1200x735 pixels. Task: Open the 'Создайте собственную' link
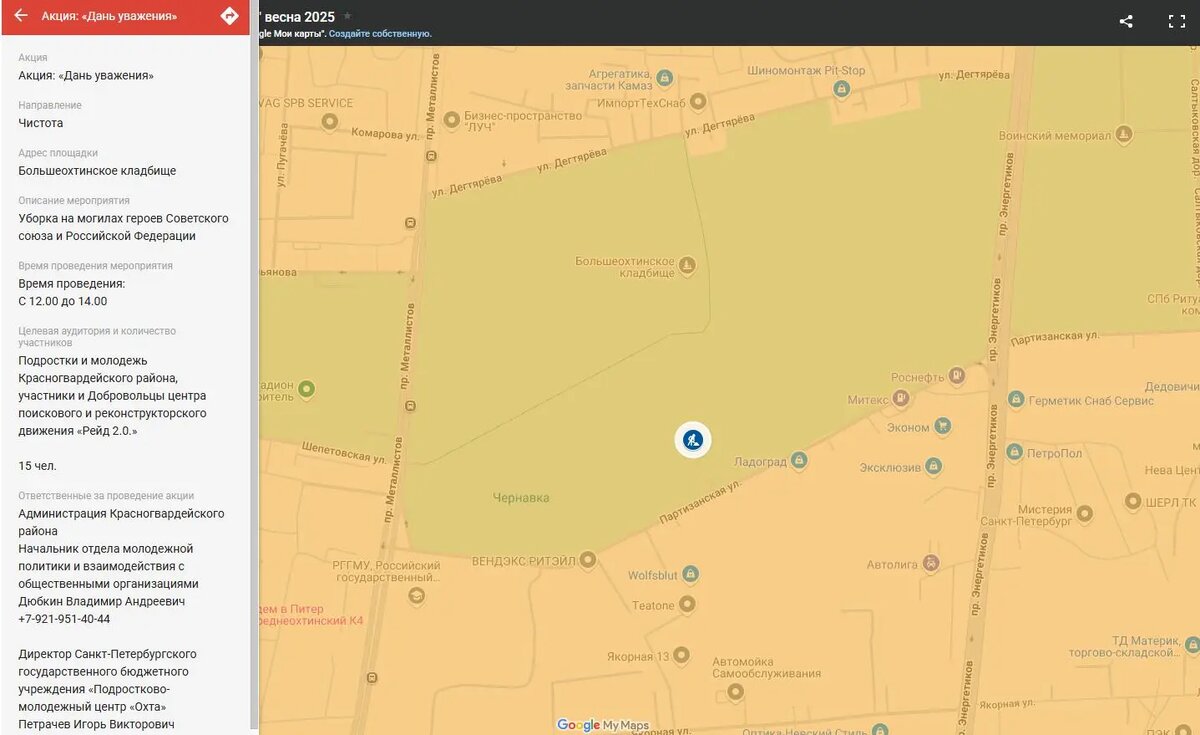(380, 33)
